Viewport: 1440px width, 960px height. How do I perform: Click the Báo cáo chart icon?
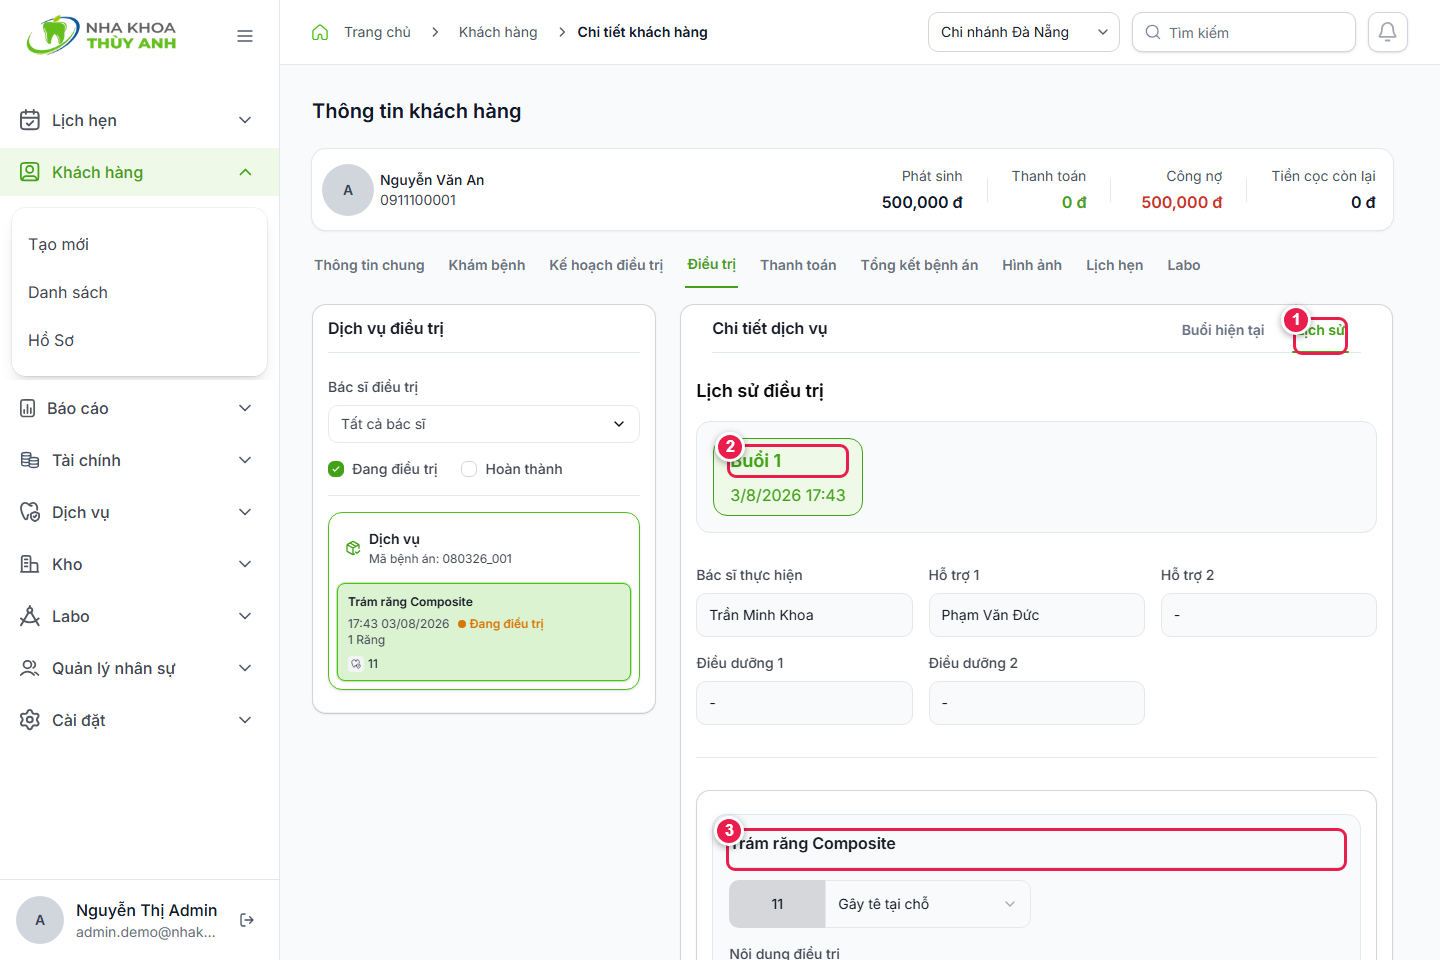(28, 408)
